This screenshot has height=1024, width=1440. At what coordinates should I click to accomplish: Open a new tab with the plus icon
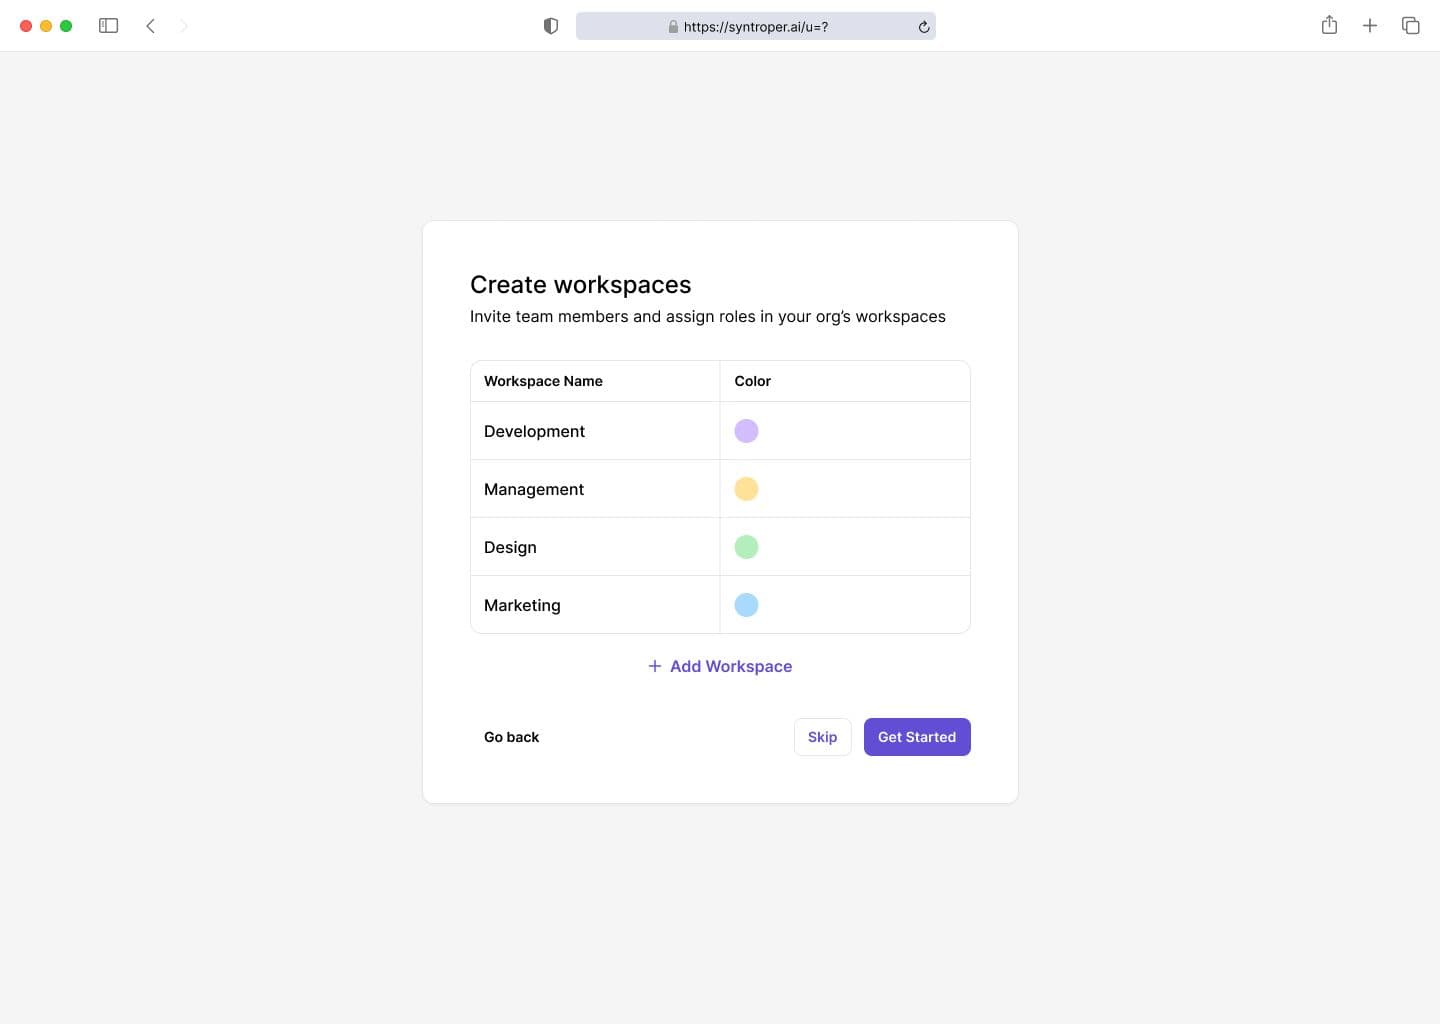click(x=1370, y=26)
